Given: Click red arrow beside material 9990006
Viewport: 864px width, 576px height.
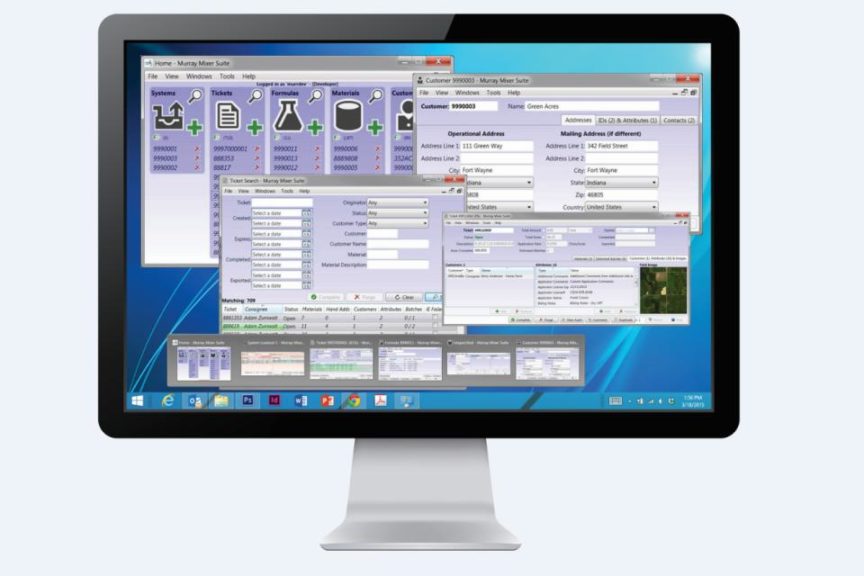Looking at the screenshot, I should (x=377, y=149).
